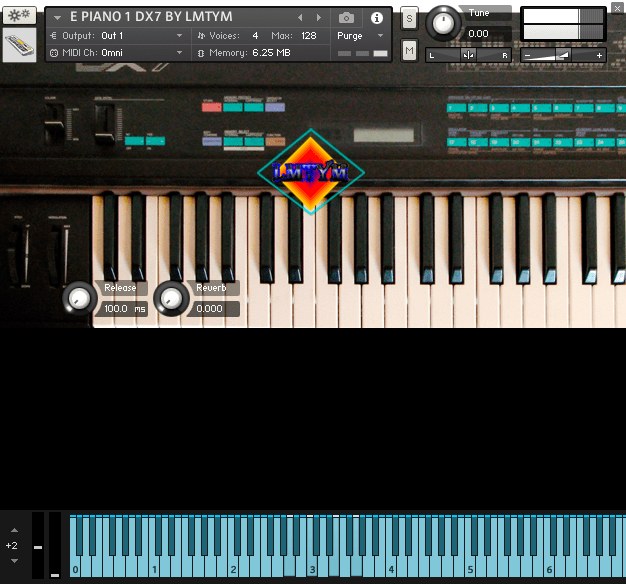This screenshot has height=584, width=626.
Task: Show instrument info with the i icon
Action: pos(376,18)
